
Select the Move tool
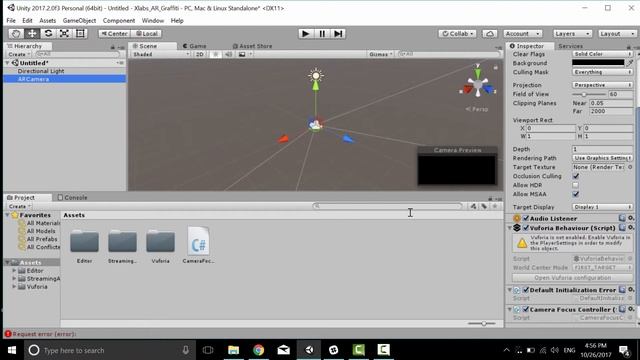[x=32, y=33]
